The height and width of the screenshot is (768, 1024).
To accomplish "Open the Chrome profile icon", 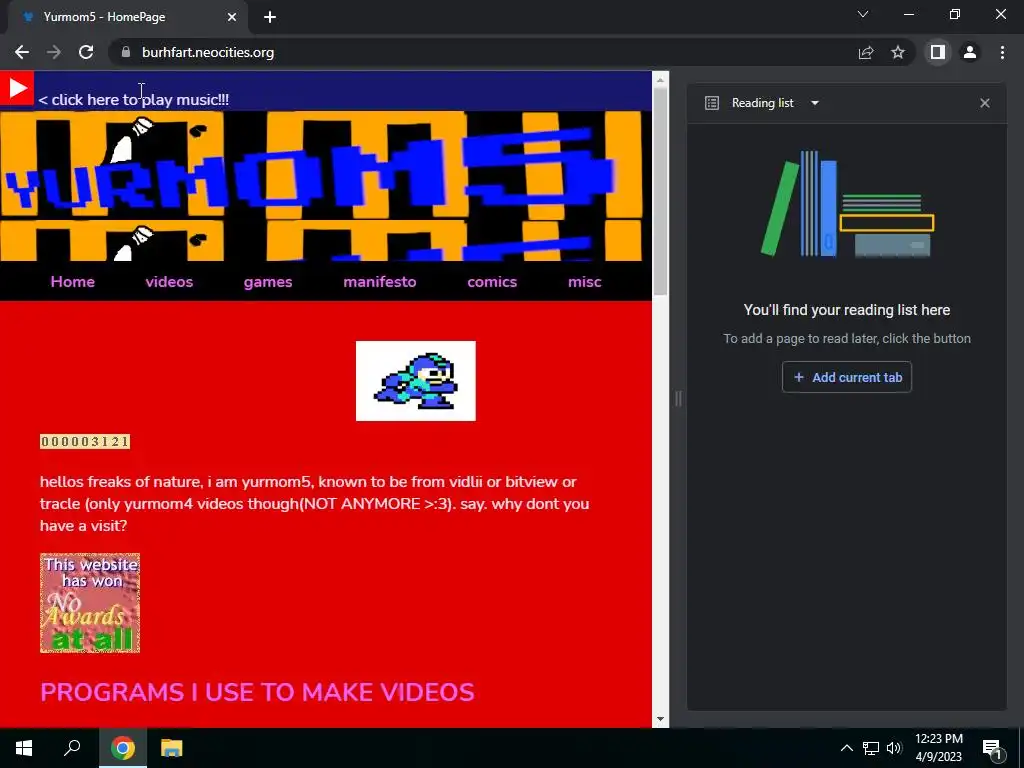I will tap(970, 52).
